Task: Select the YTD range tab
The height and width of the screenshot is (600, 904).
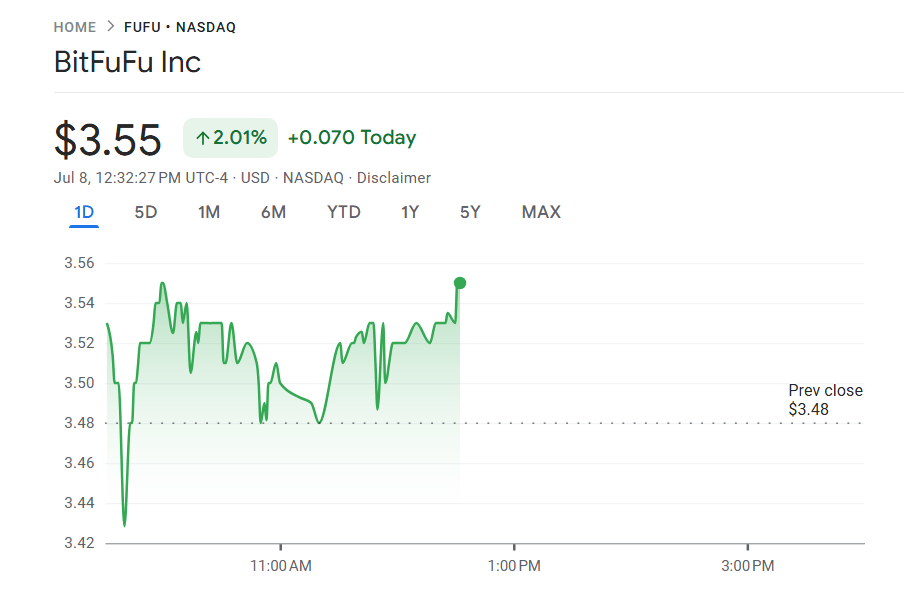Action: click(x=344, y=212)
